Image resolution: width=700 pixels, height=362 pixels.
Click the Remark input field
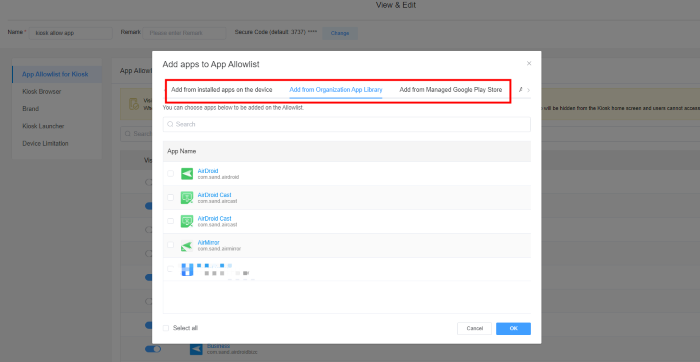[184, 33]
